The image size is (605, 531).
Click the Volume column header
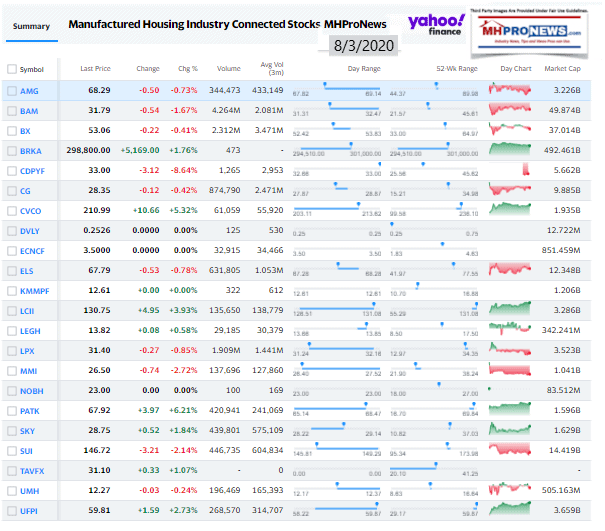(x=227, y=69)
